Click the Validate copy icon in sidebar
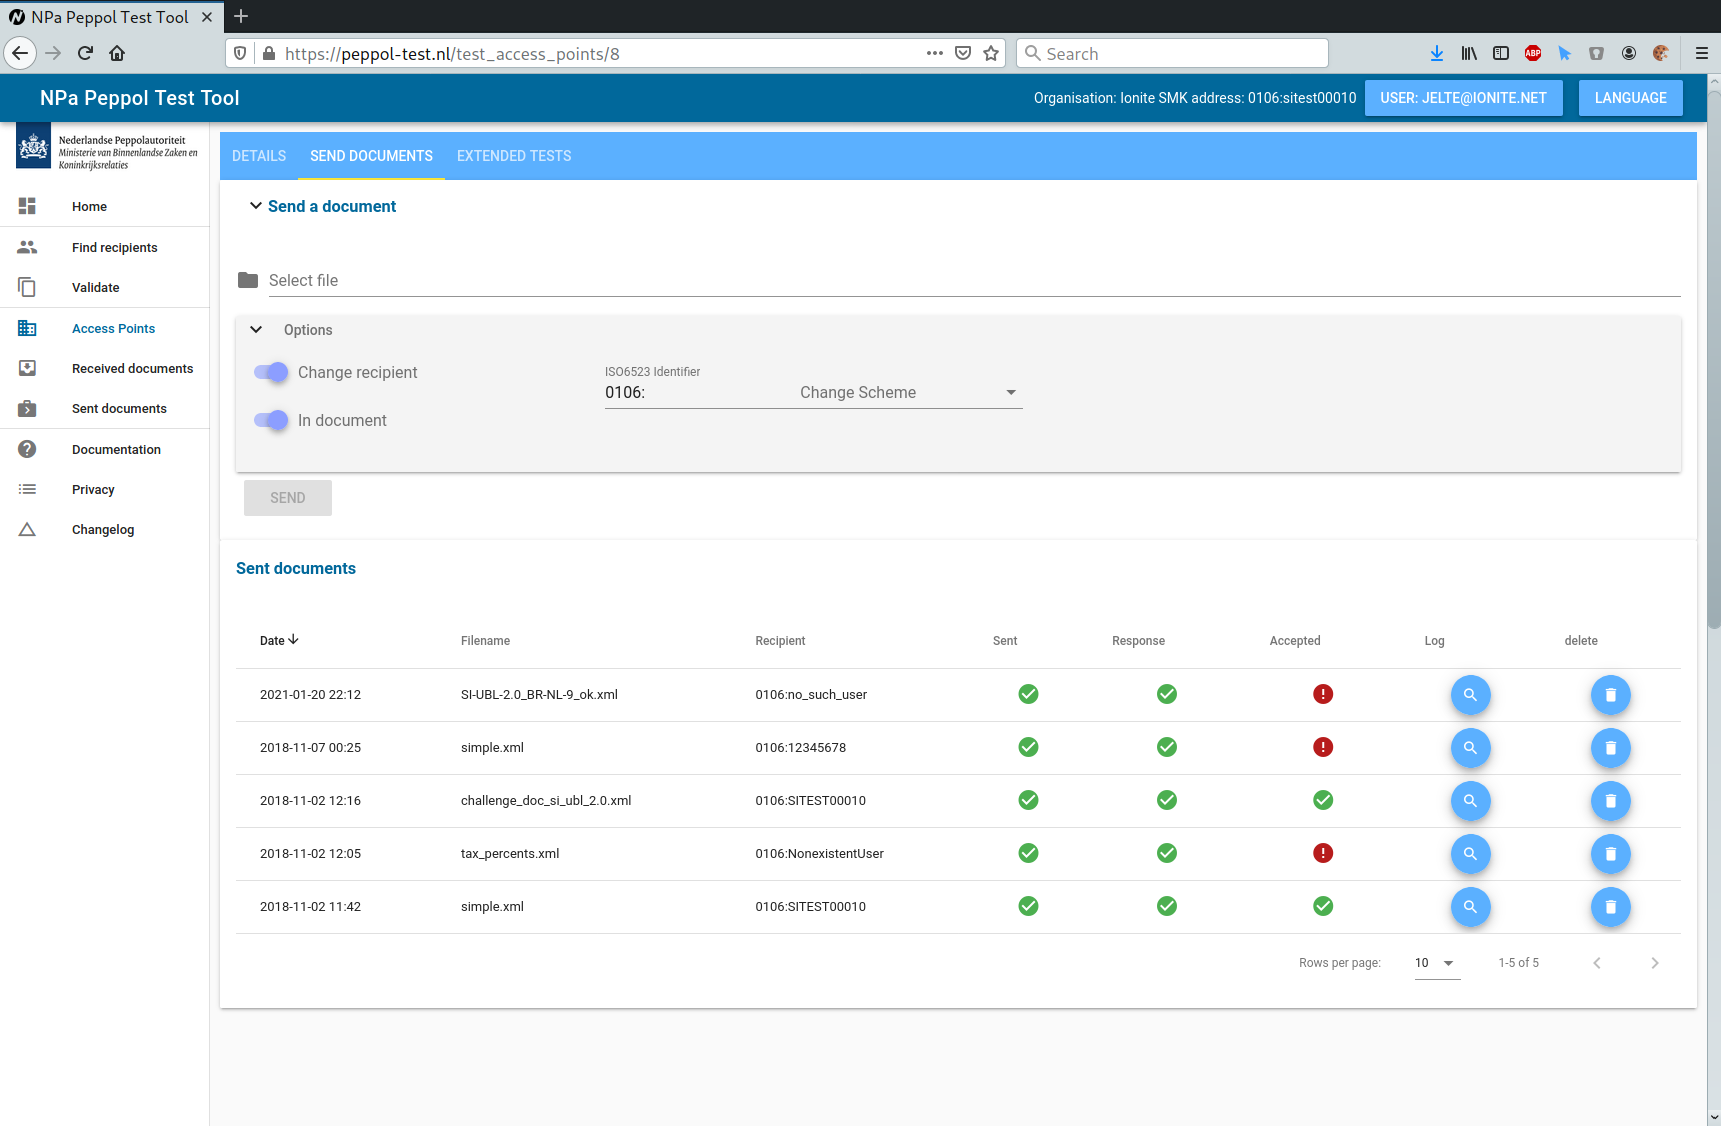 coord(27,287)
